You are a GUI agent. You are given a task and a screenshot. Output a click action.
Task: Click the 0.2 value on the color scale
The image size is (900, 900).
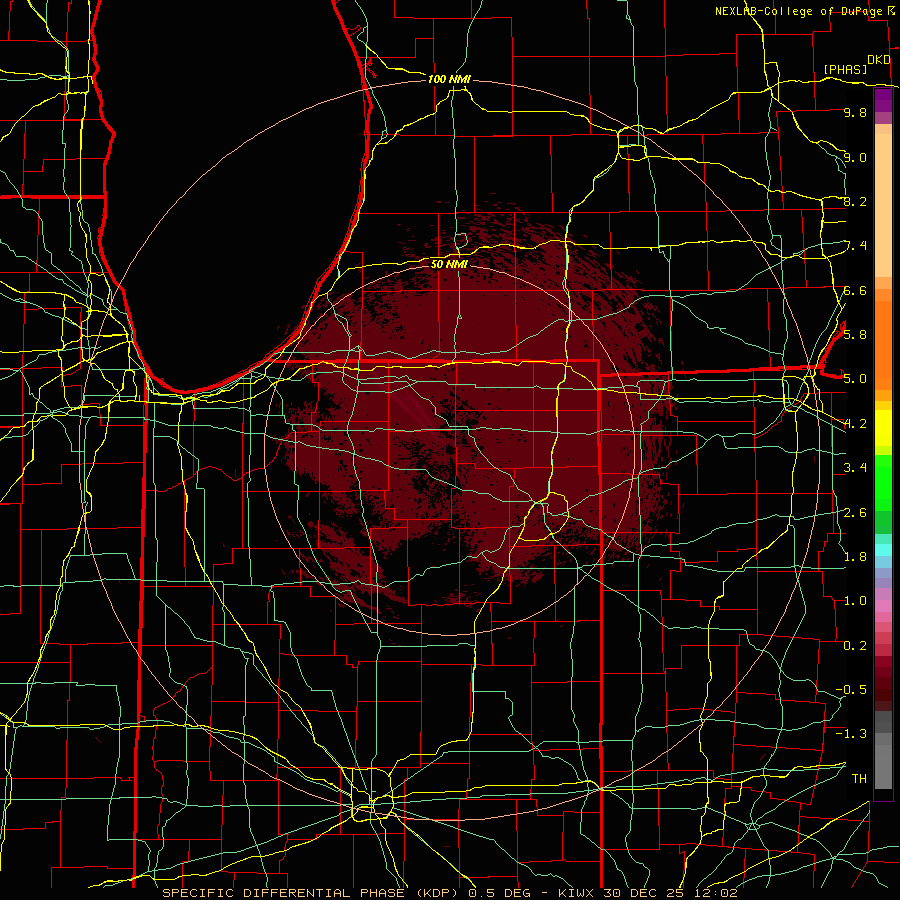click(855, 645)
